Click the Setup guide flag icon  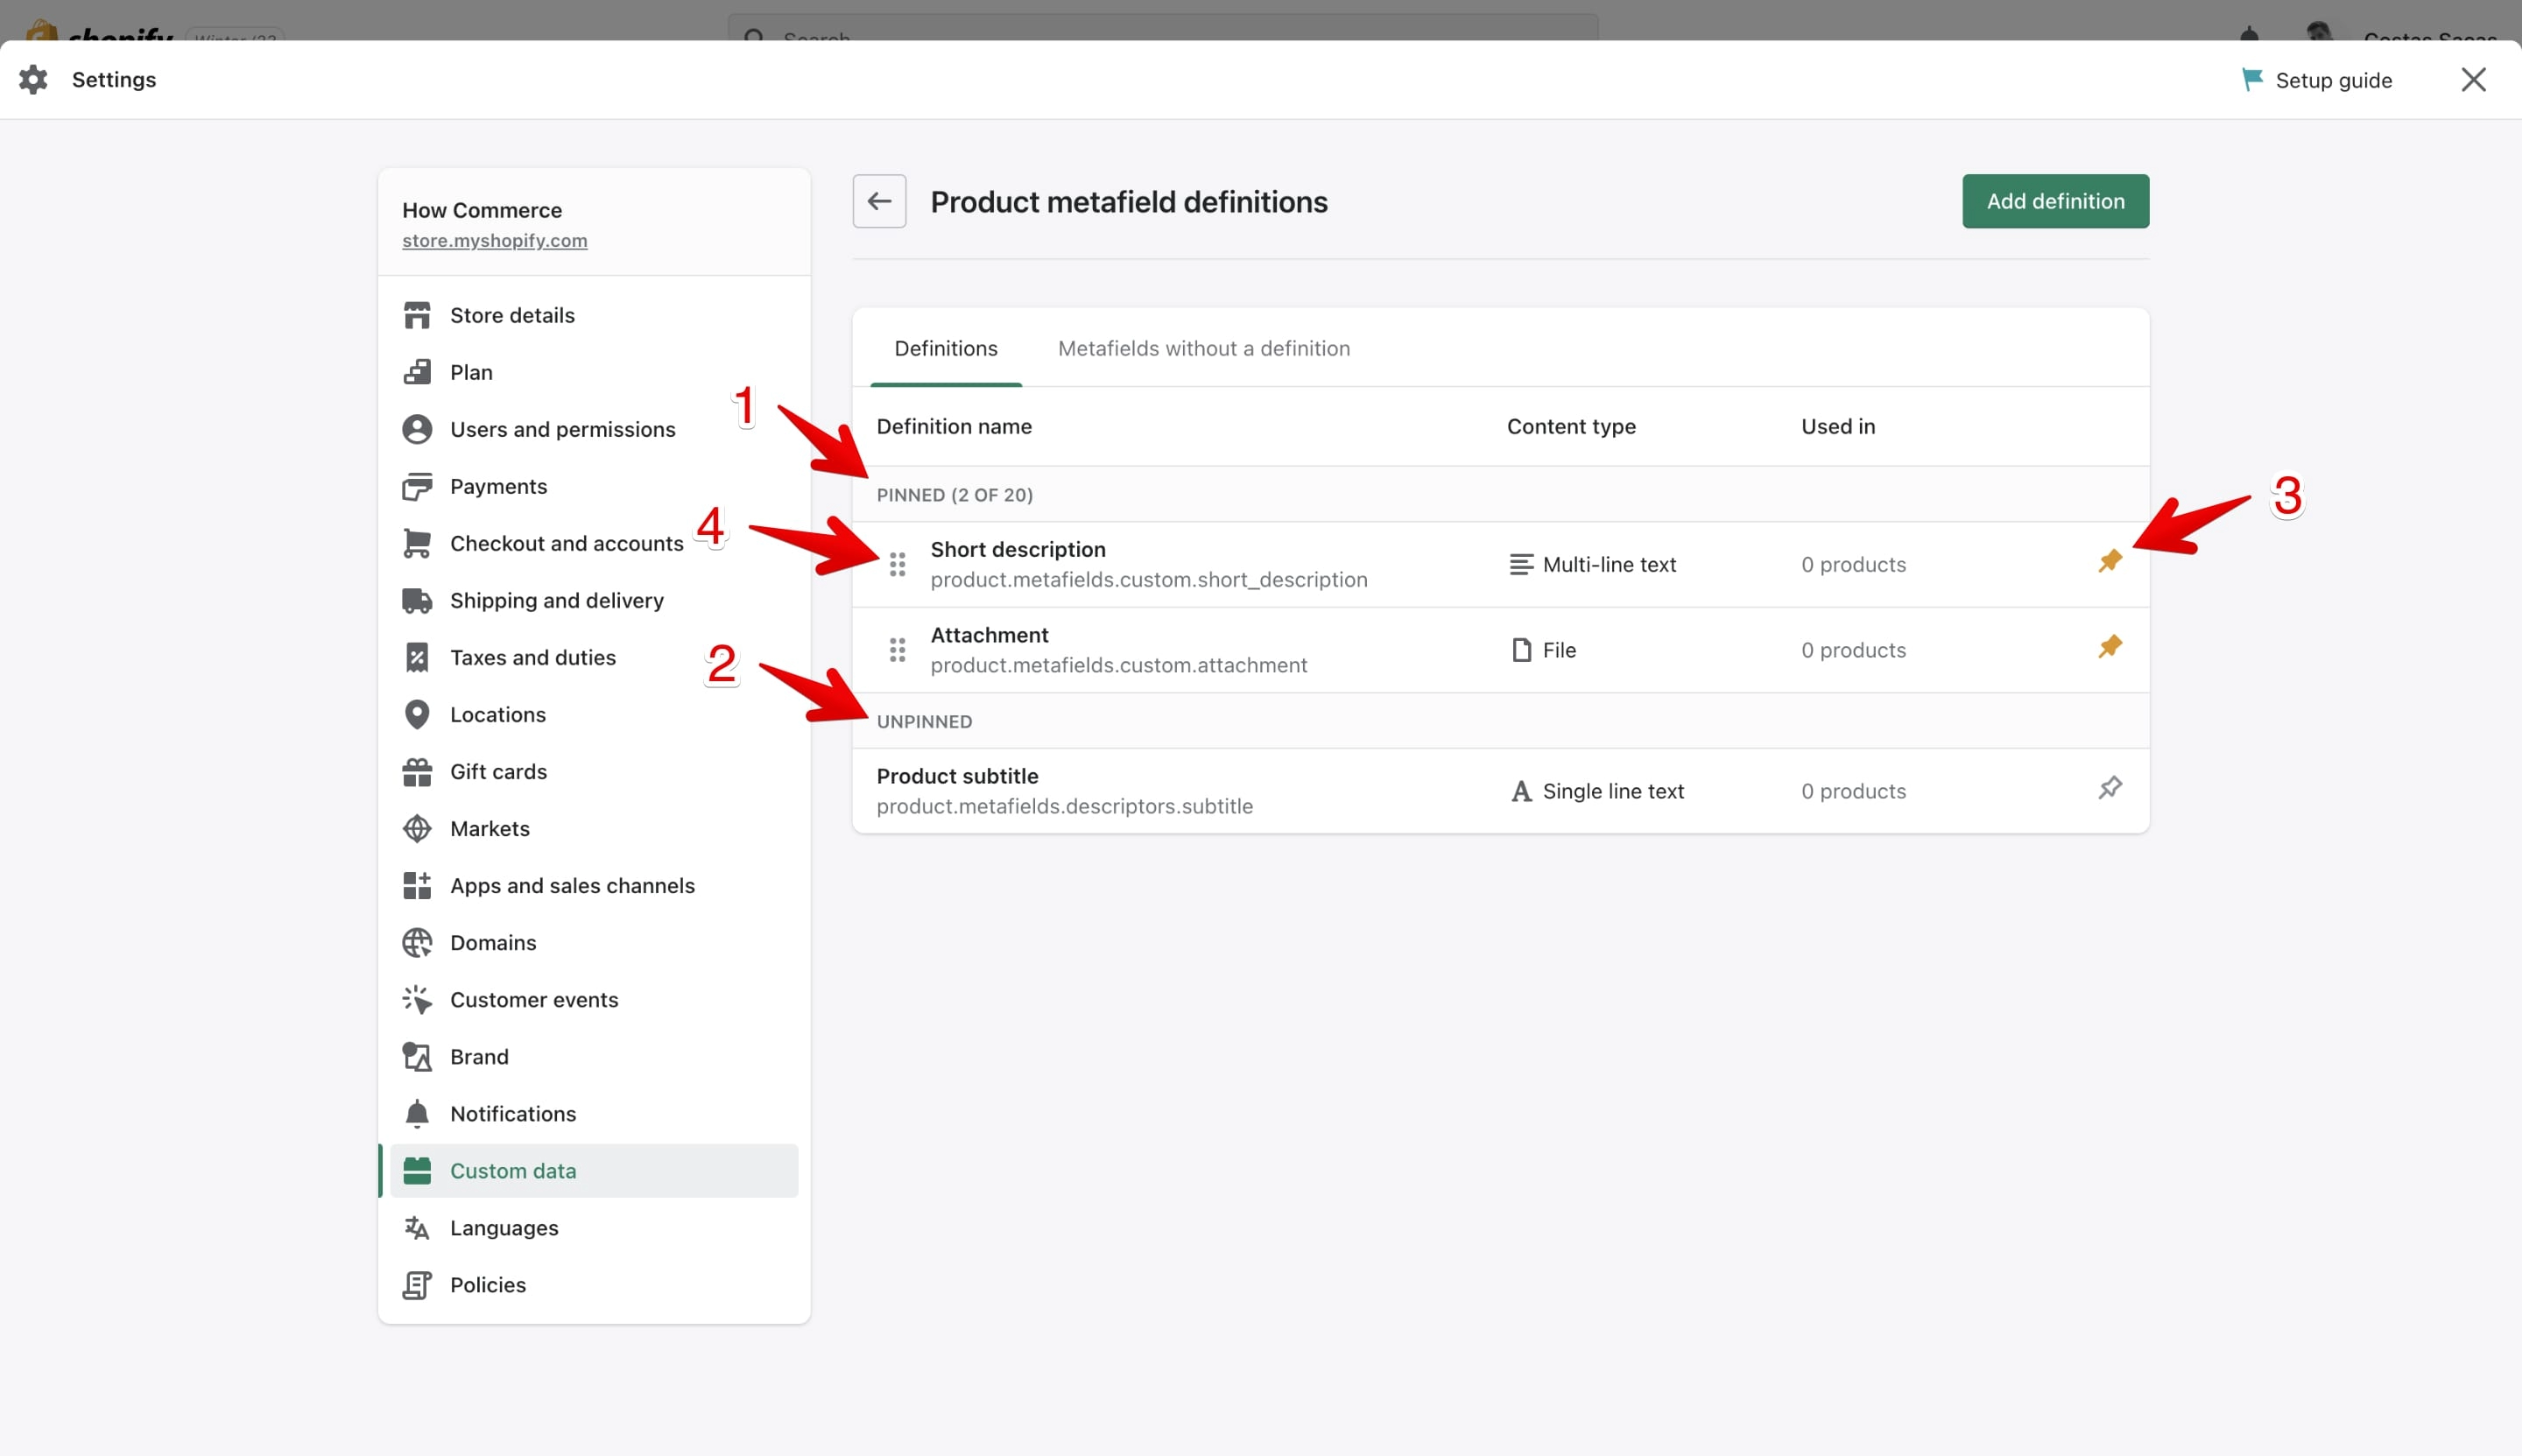(x=2252, y=79)
